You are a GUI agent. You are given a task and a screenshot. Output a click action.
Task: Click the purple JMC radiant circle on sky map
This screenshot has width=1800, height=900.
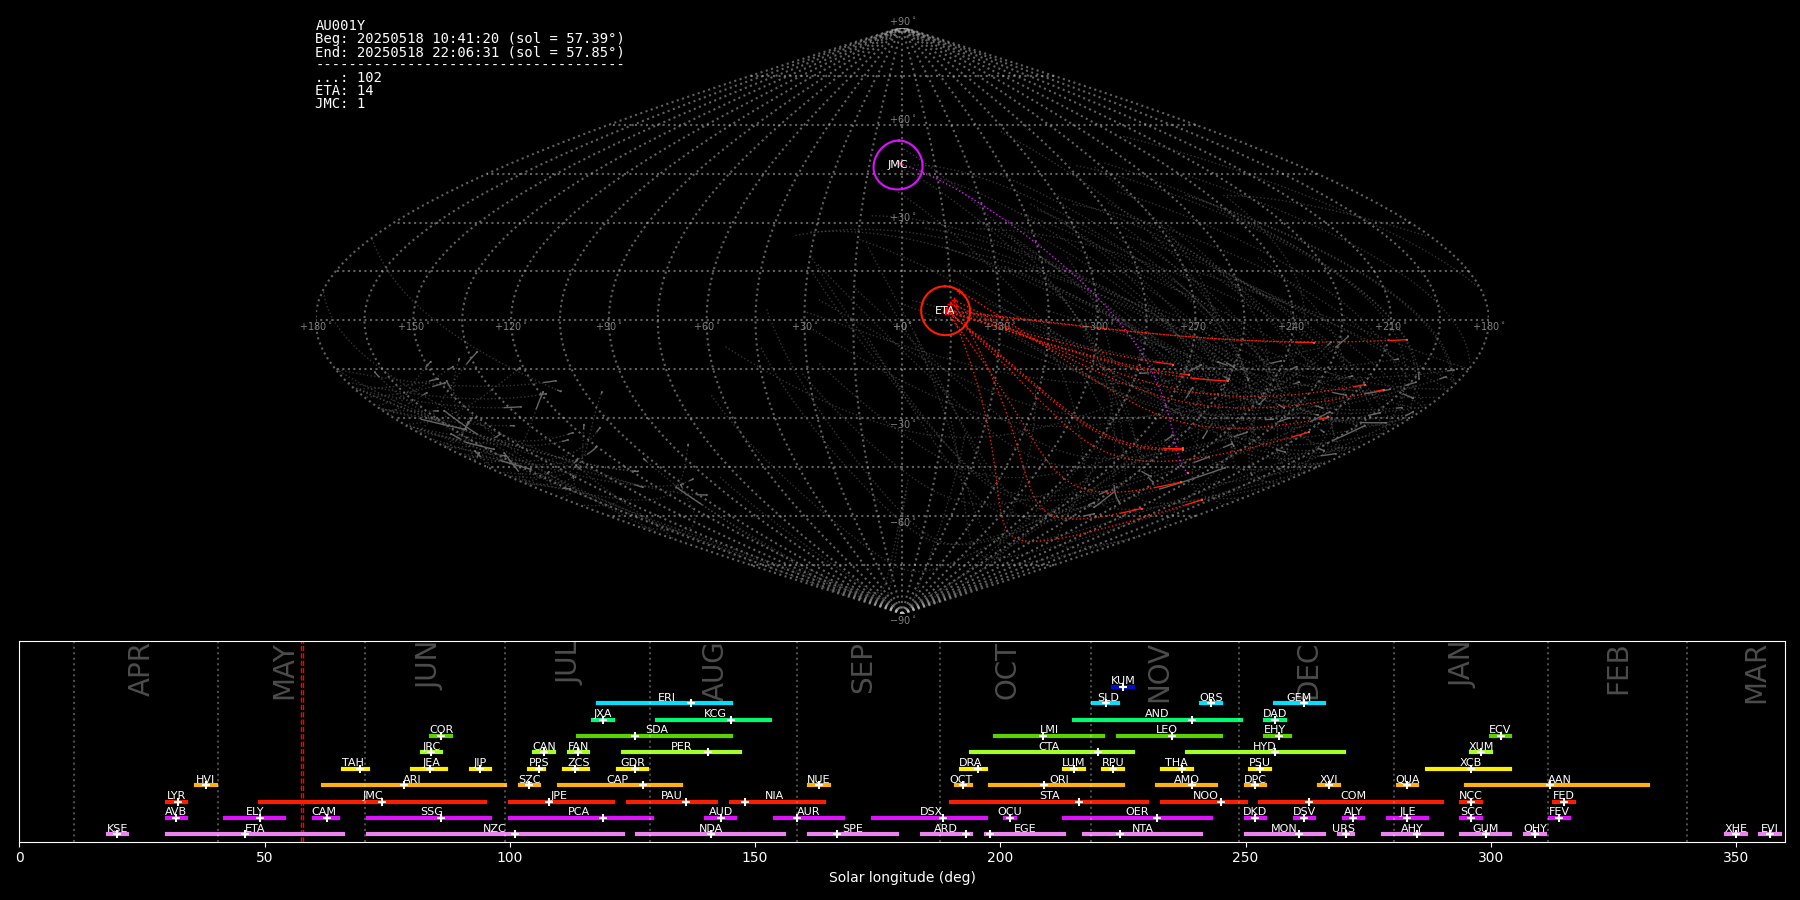tap(898, 165)
